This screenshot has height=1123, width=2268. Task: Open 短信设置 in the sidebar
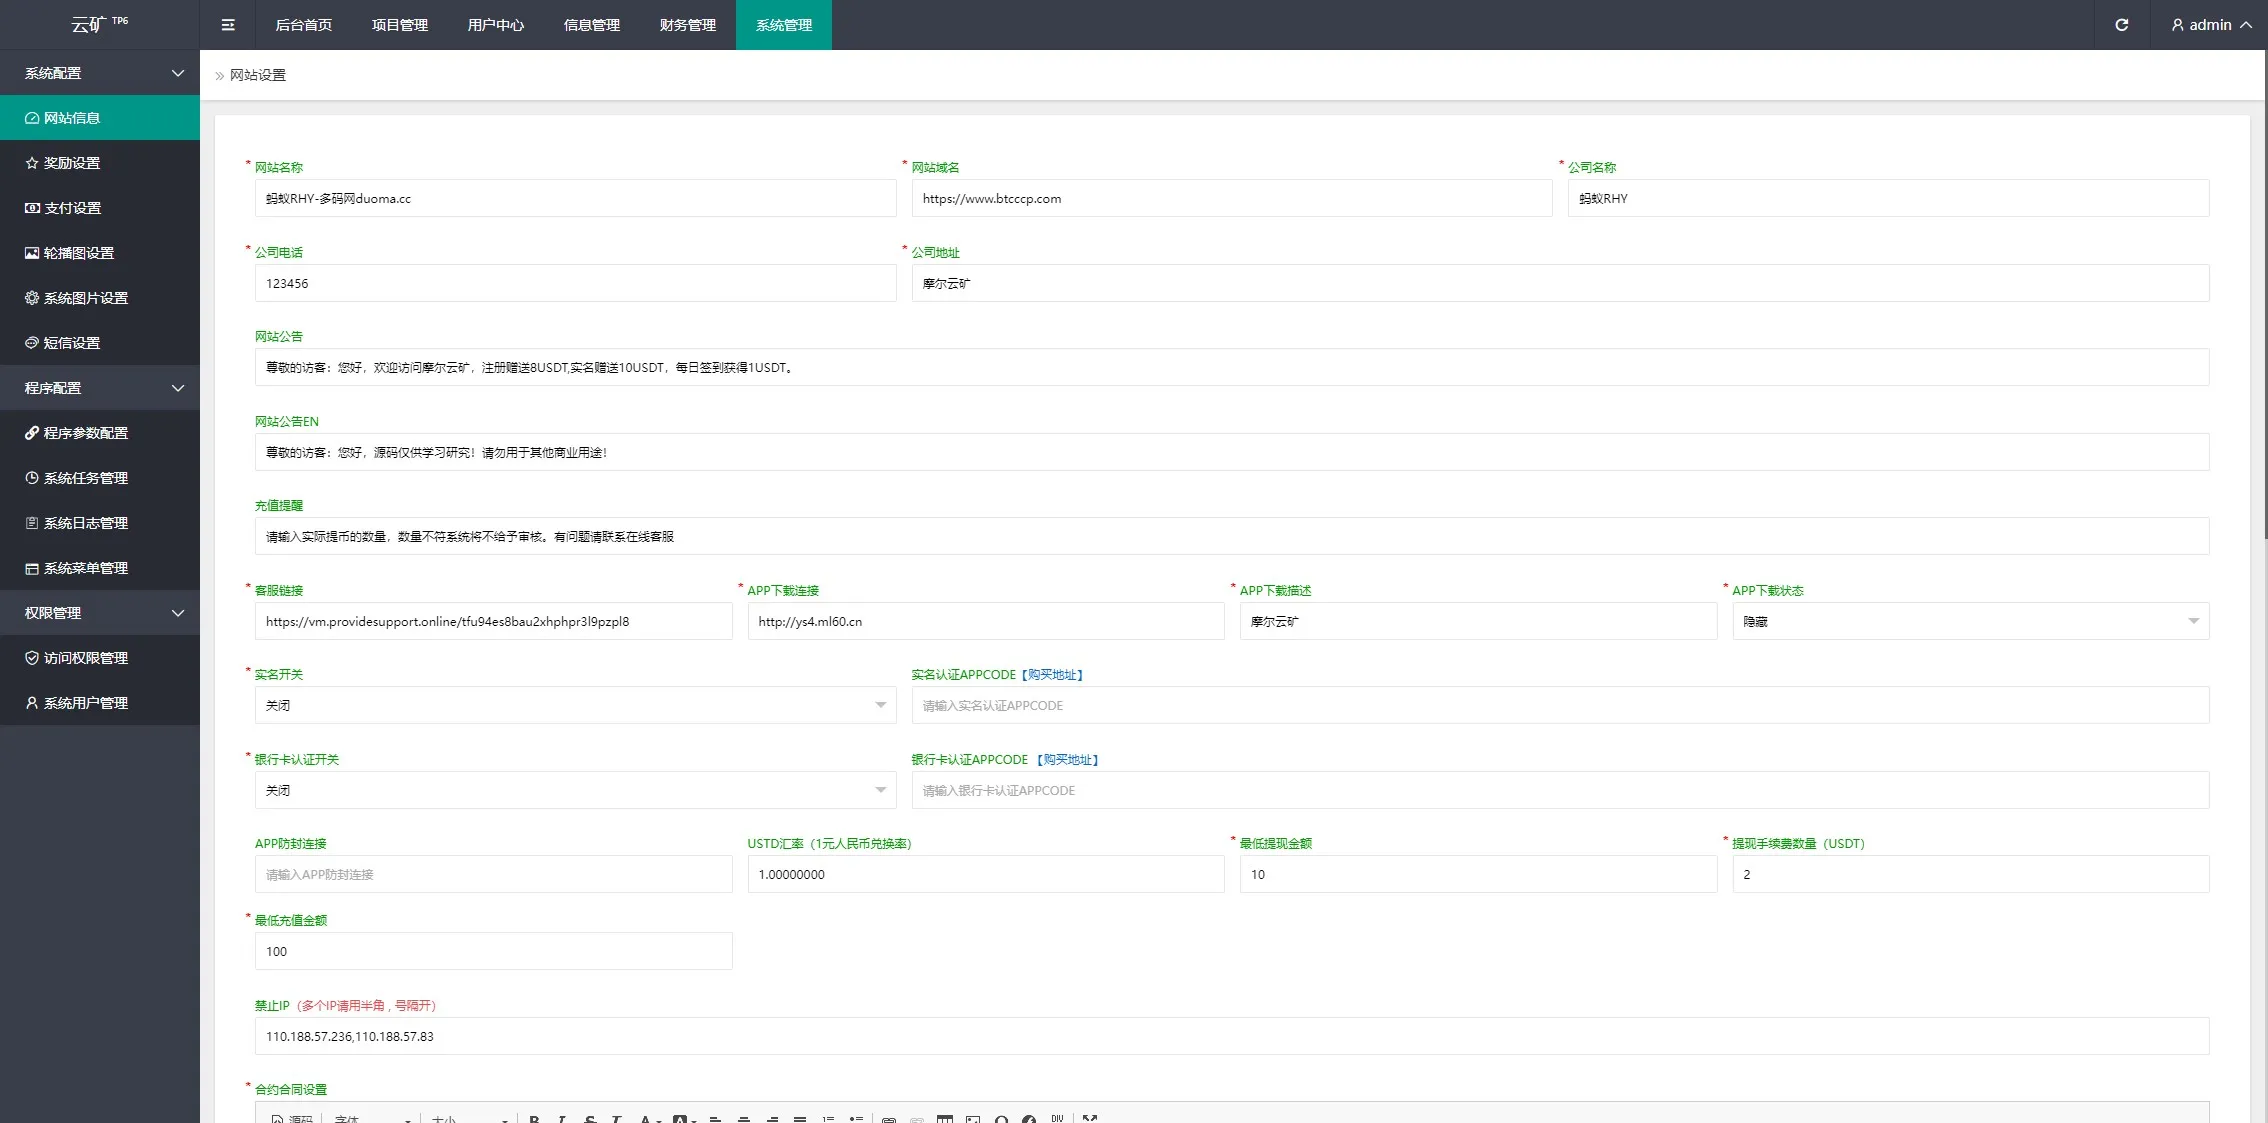tap(72, 343)
